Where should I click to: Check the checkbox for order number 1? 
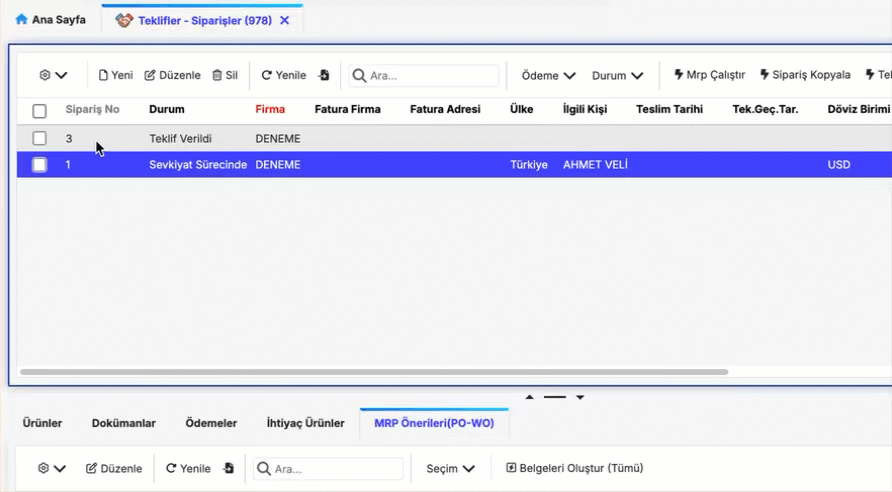click(39, 165)
